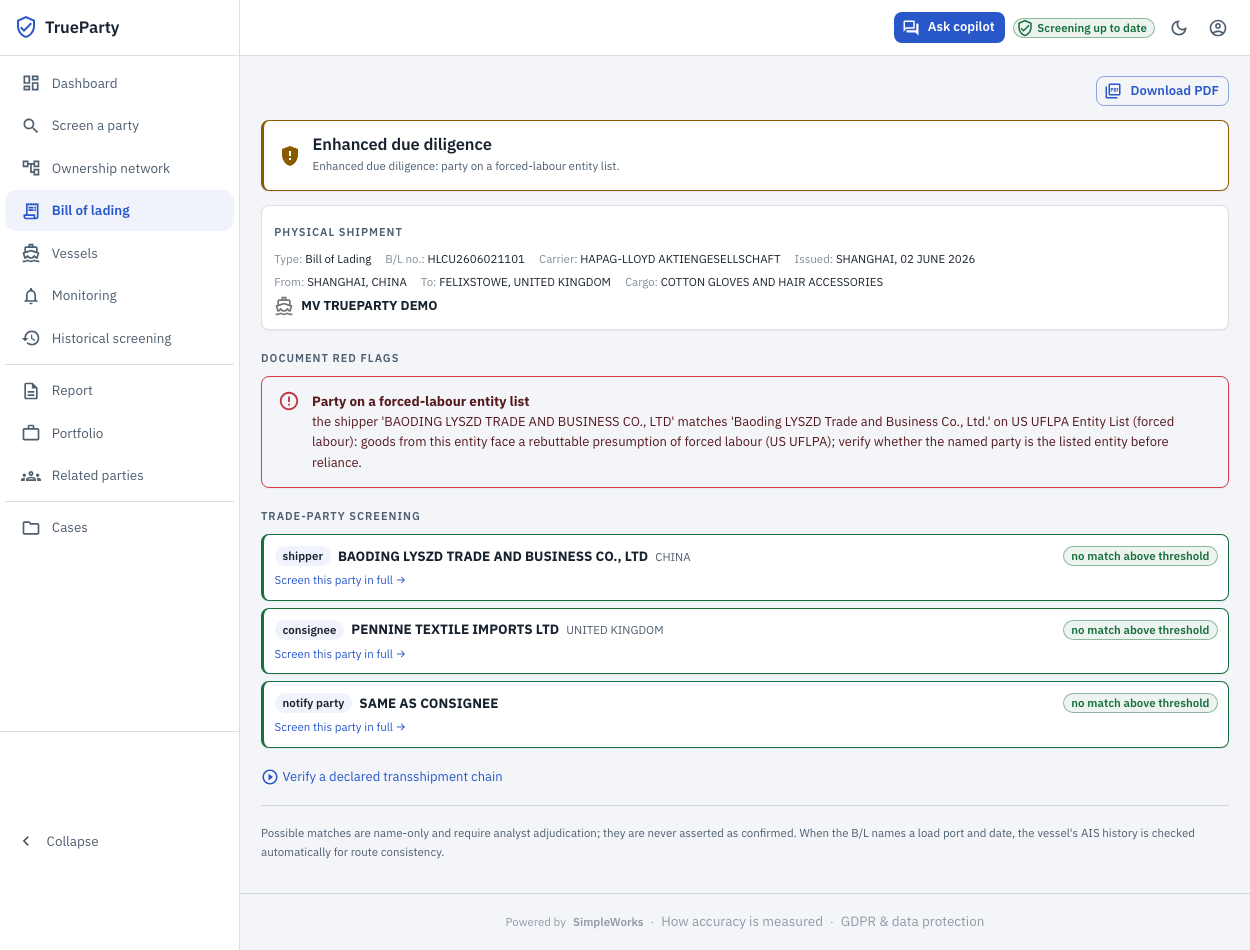Image resolution: width=1250 pixels, height=950 pixels.
Task: Click the Screening up to date status badge
Action: coord(1084,28)
